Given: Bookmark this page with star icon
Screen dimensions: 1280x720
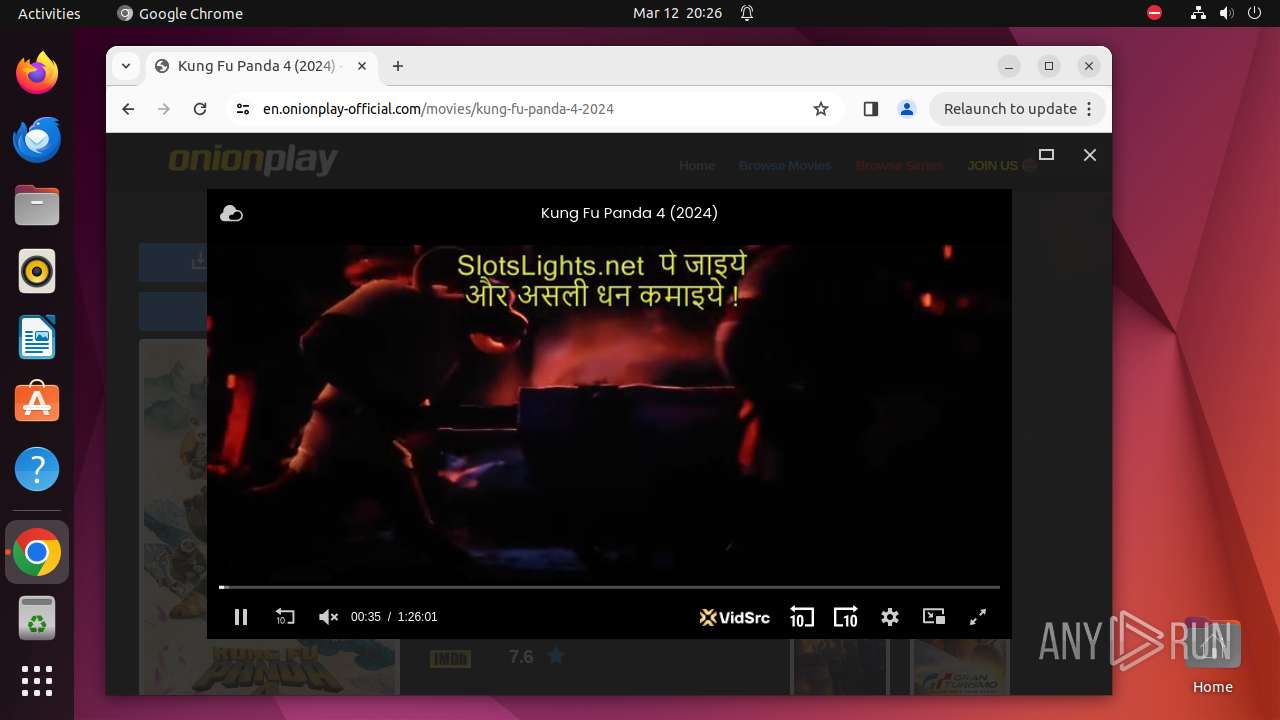Looking at the screenshot, I should pyautogui.click(x=821, y=109).
